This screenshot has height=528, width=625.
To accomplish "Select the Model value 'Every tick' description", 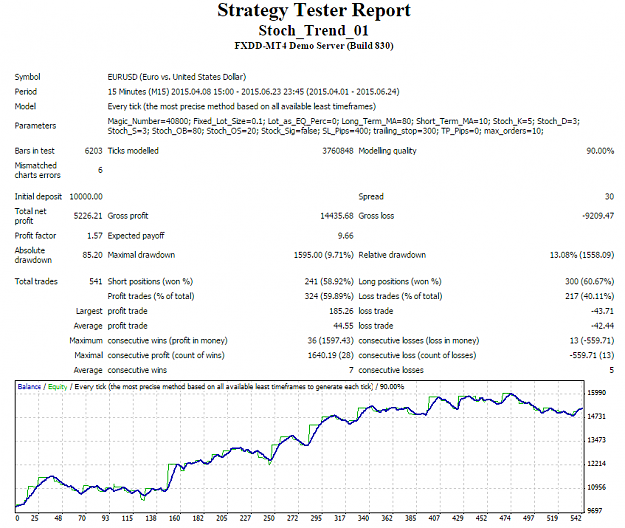I will (x=242, y=106).
